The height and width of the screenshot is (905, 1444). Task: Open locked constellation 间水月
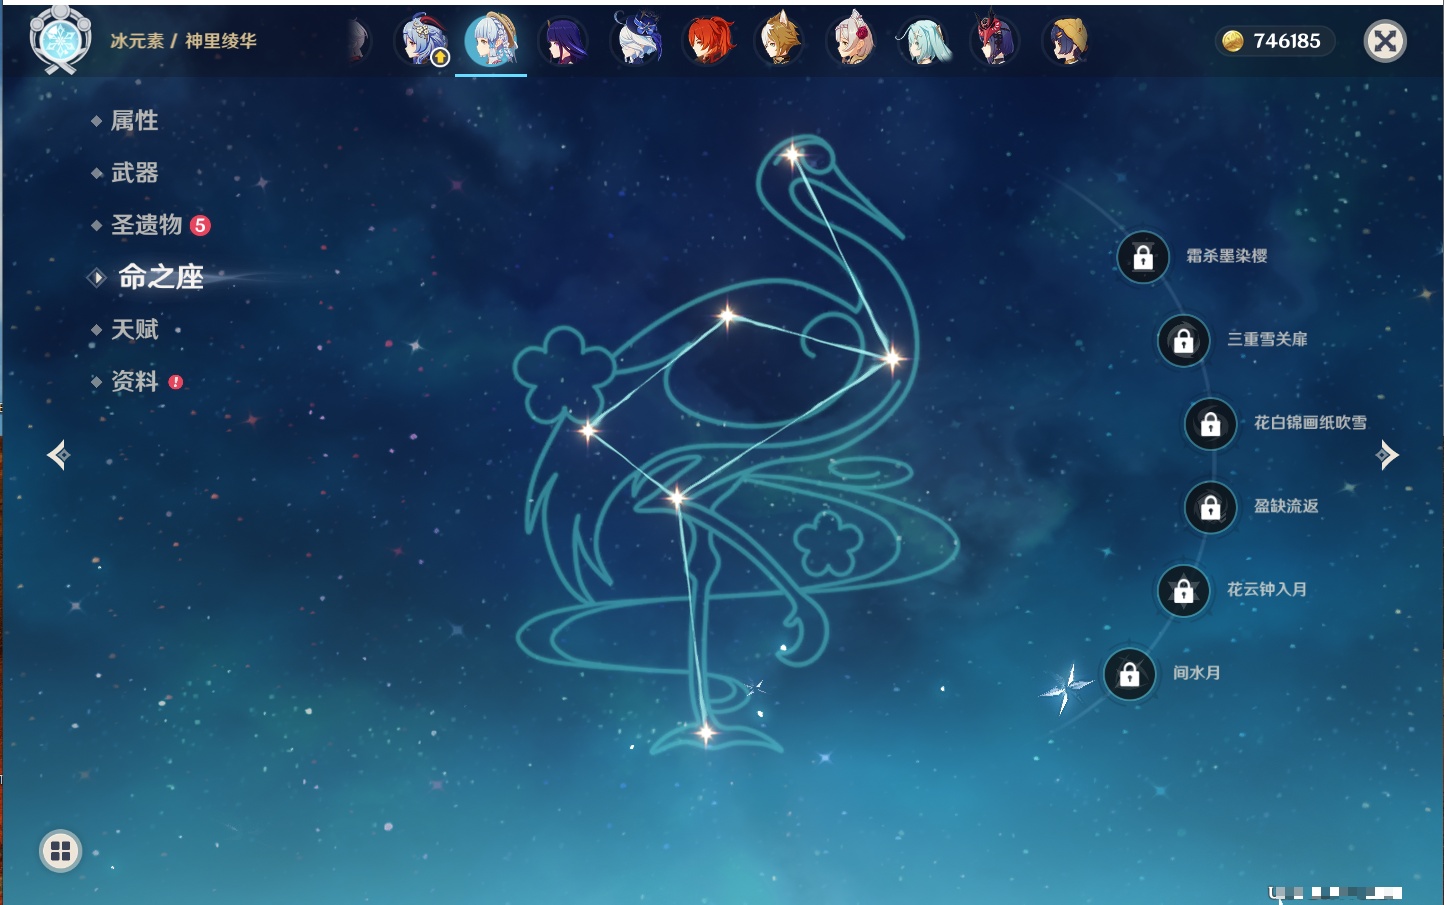point(1130,674)
